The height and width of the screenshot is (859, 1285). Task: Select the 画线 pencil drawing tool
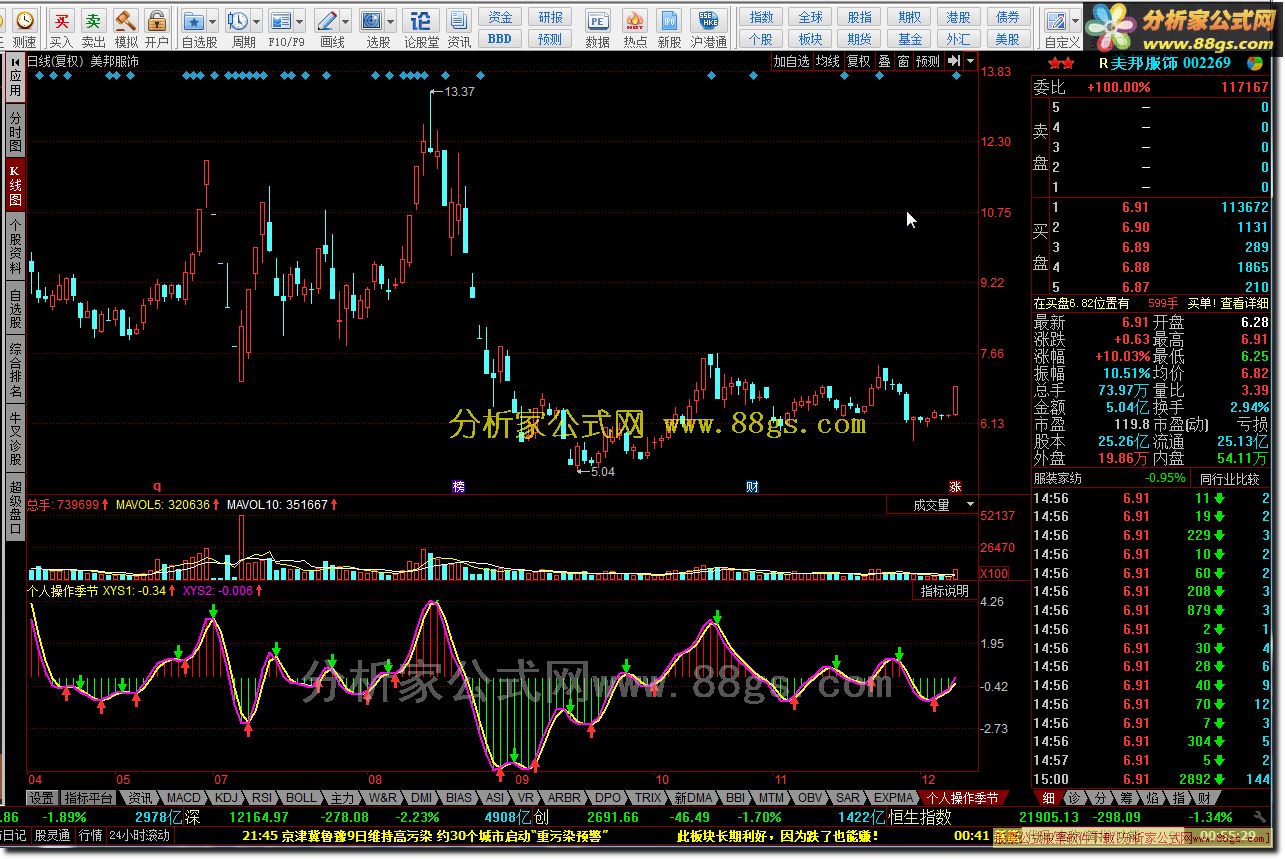coord(327,20)
